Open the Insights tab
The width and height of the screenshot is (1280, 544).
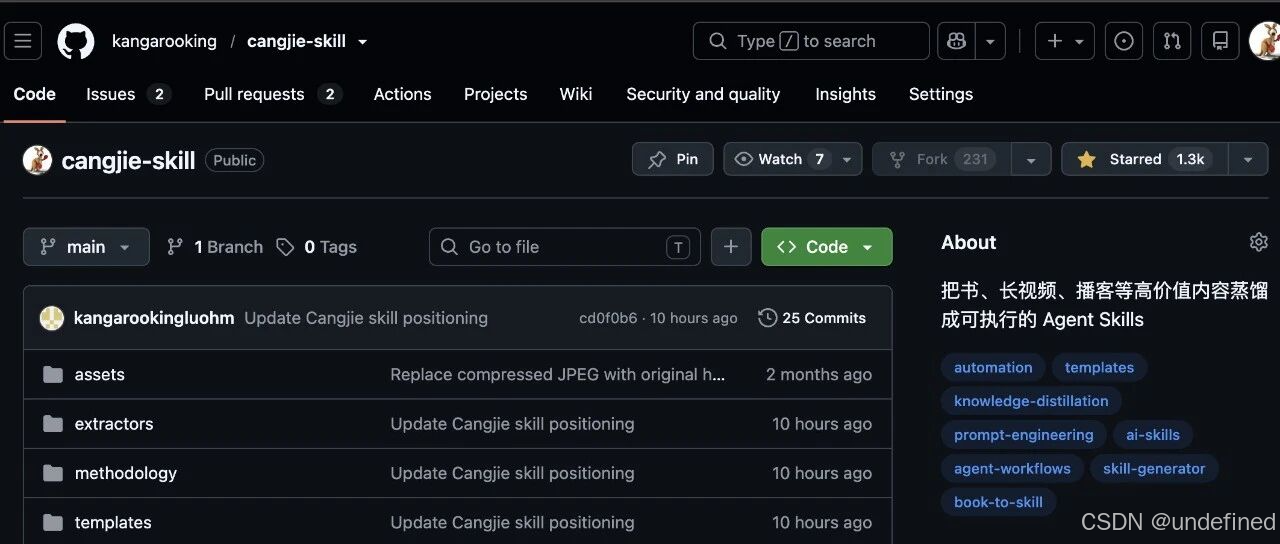pyautogui.click(x=845, y=94)
